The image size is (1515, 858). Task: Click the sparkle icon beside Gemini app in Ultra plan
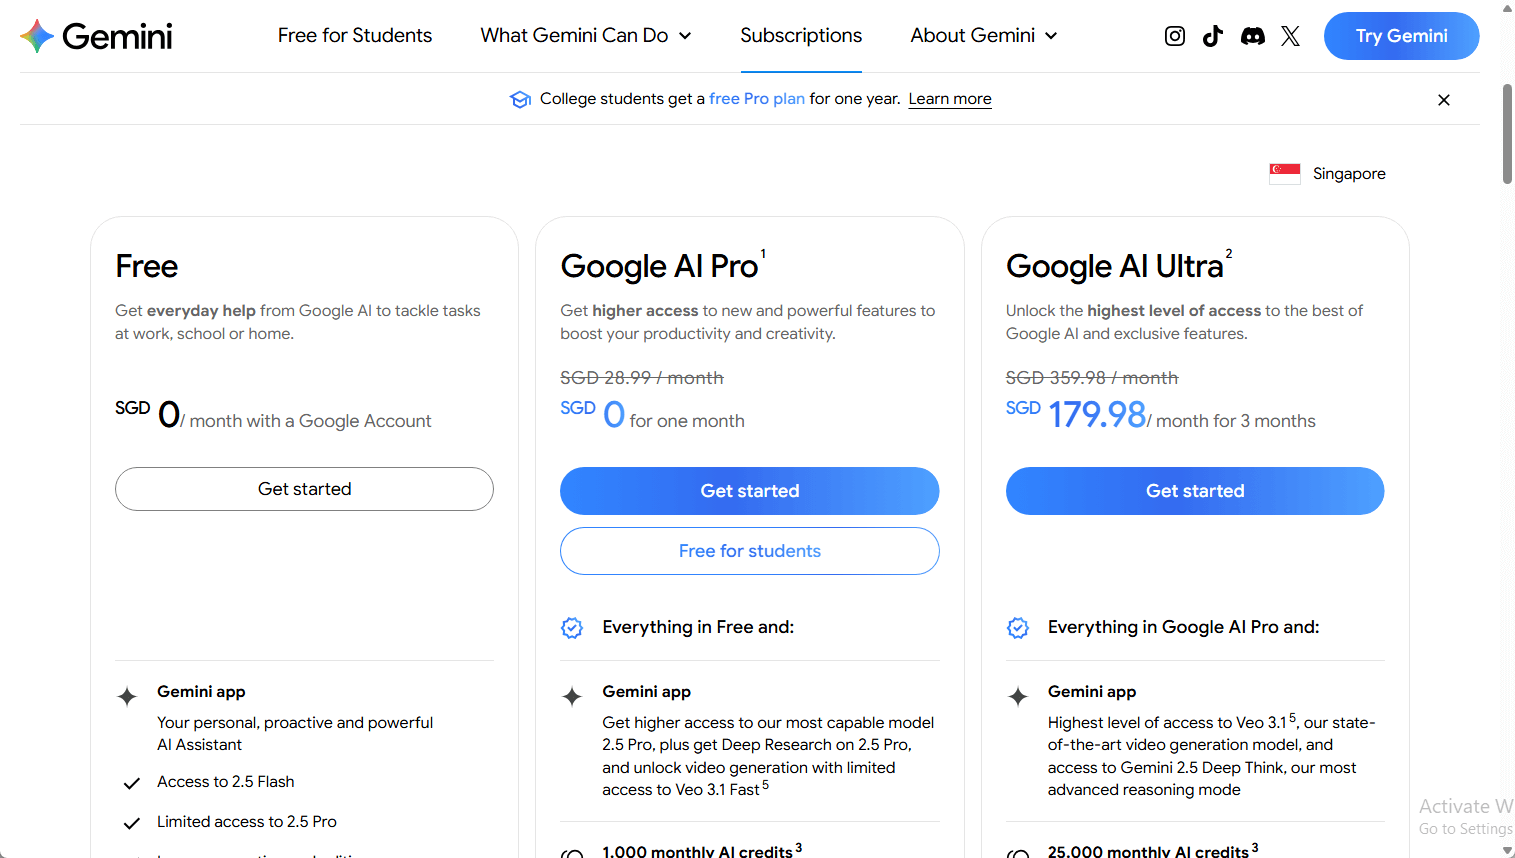pos(1017,696)
